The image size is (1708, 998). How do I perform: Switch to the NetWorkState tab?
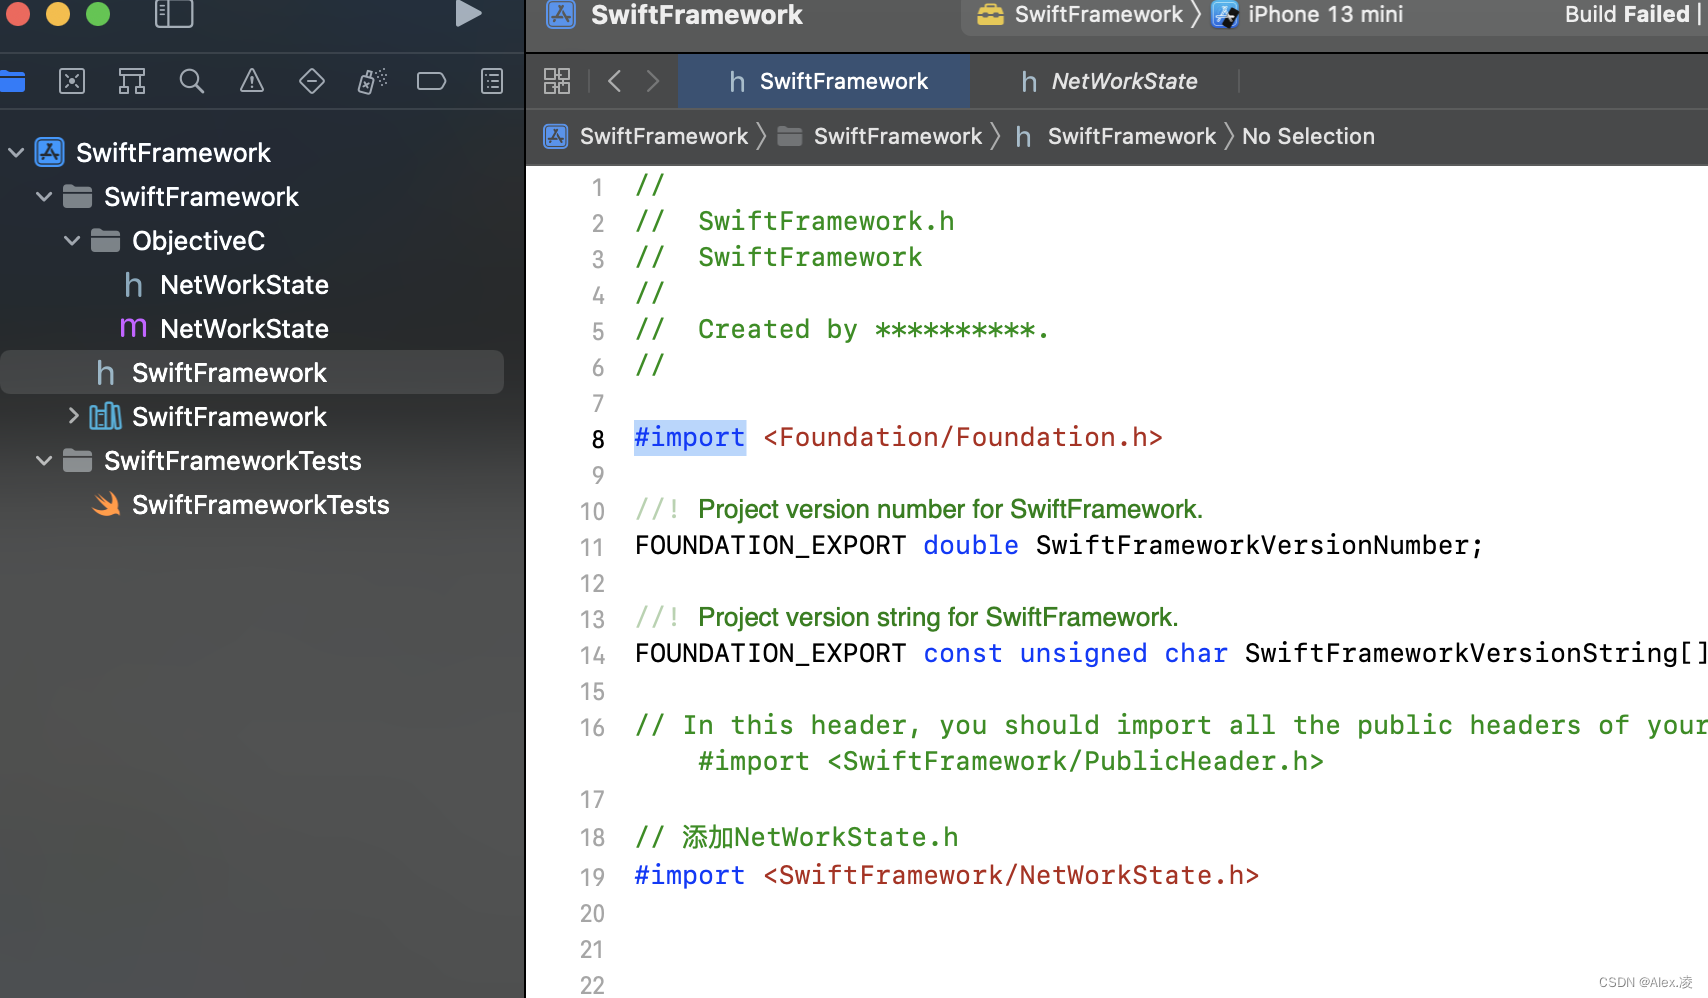[1108, 81]
